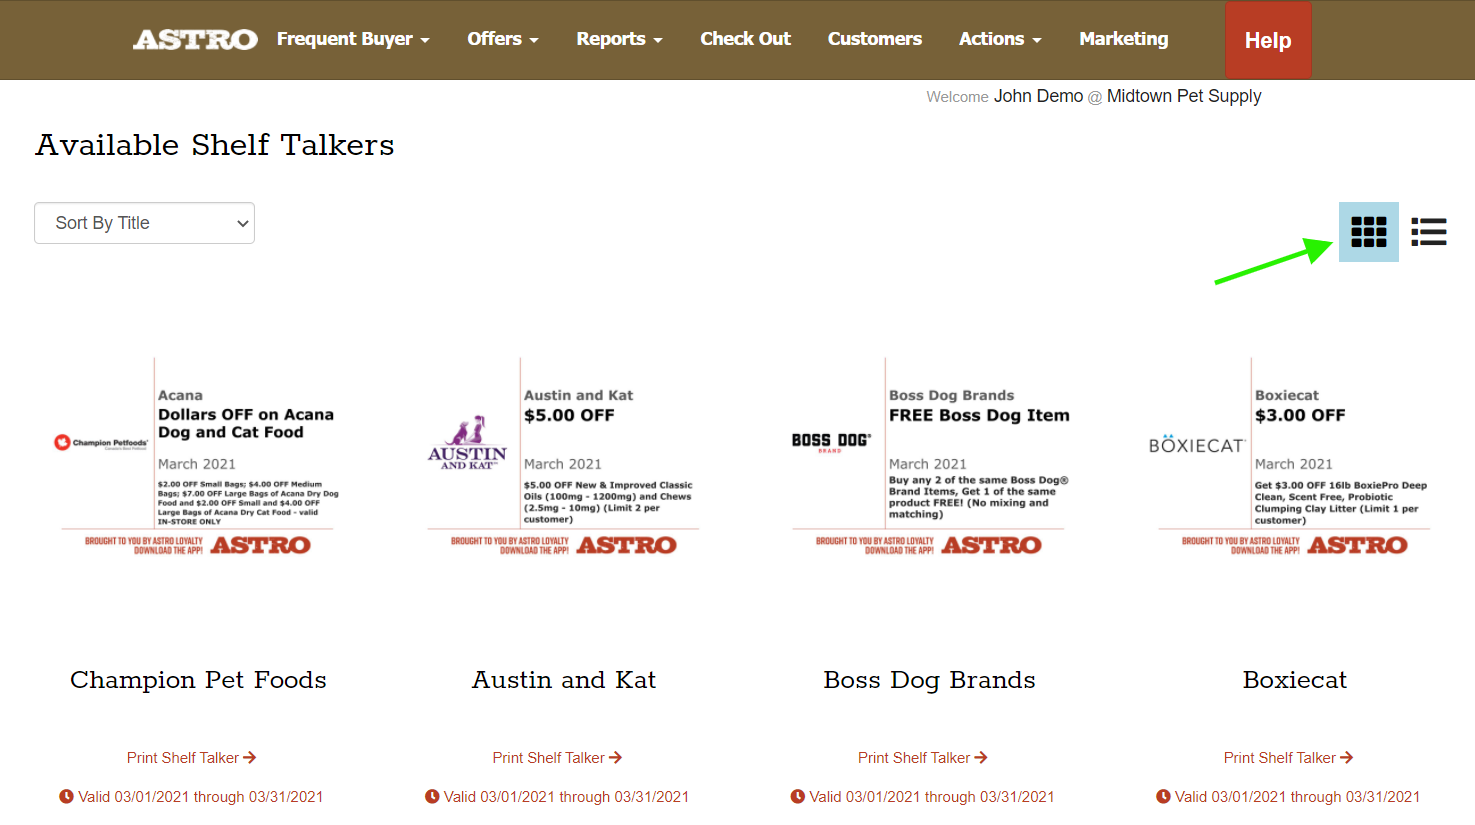Viewport: 1475px width, 825px height.
Task: Click the ASTRO logo in navbar
Action: (195, 39)
